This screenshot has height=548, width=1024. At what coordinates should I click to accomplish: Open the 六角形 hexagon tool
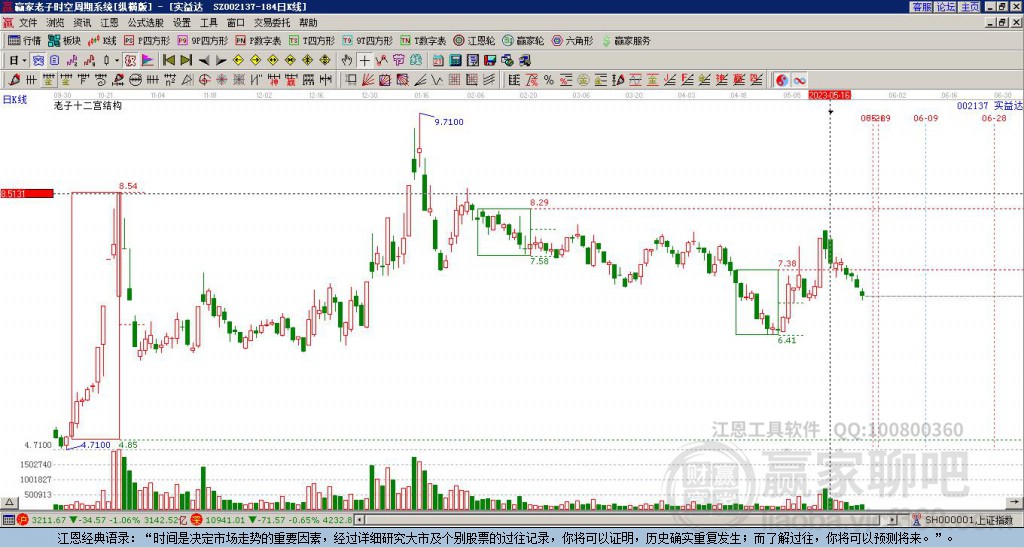tap(573, 40)
